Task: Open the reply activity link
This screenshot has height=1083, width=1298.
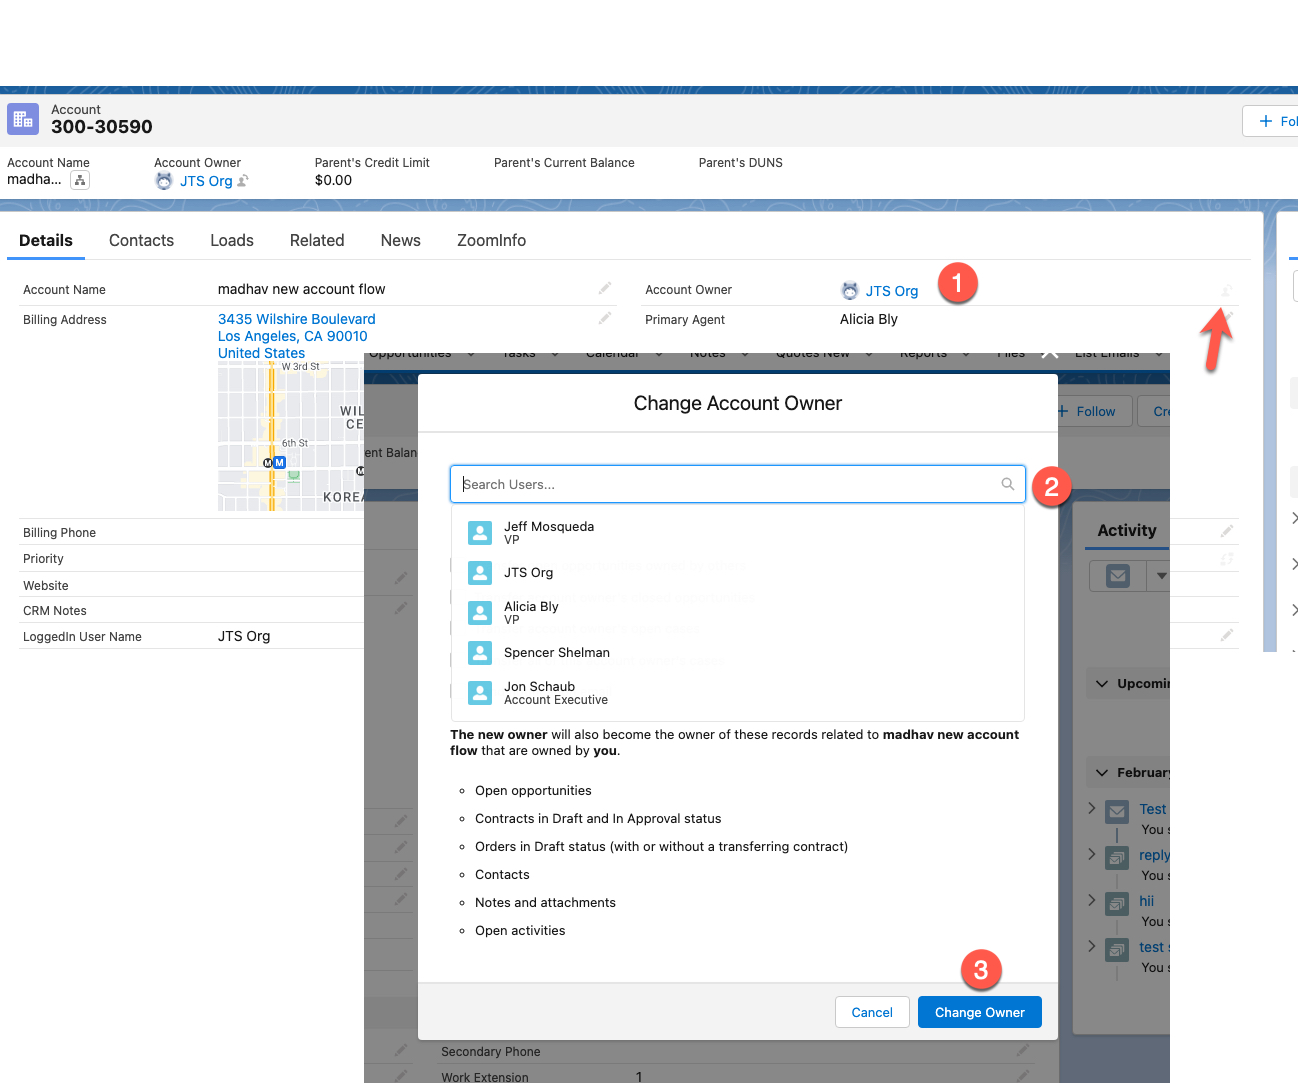Action: point(1154,855)
